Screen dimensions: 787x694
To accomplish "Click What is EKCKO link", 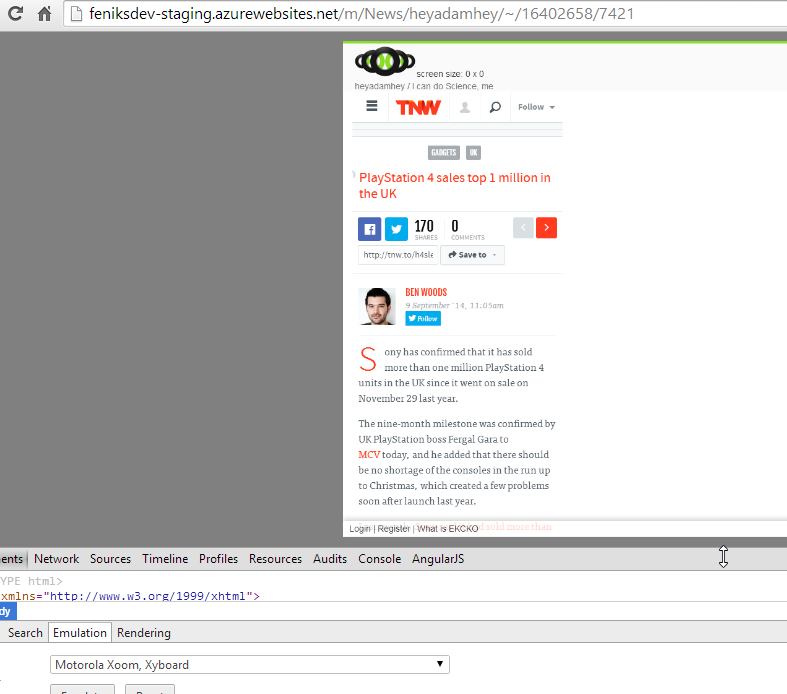I will (448, 529).
